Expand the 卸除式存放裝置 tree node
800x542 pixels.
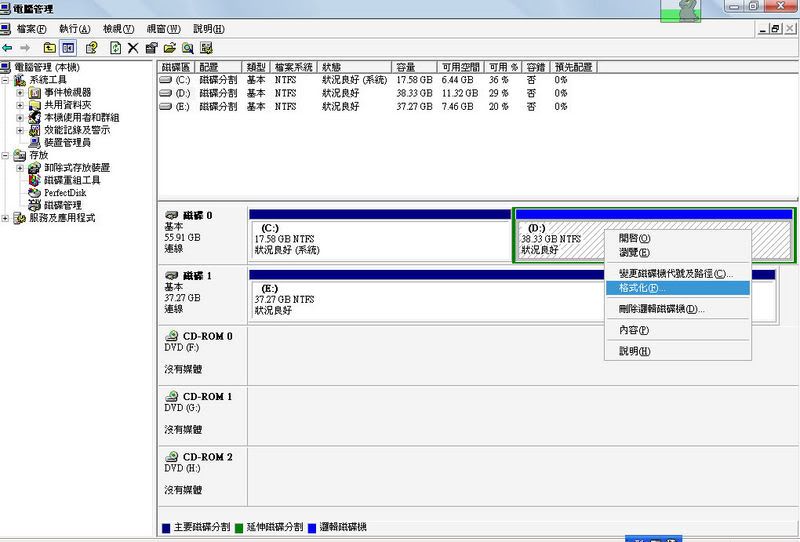pos(20,168)
